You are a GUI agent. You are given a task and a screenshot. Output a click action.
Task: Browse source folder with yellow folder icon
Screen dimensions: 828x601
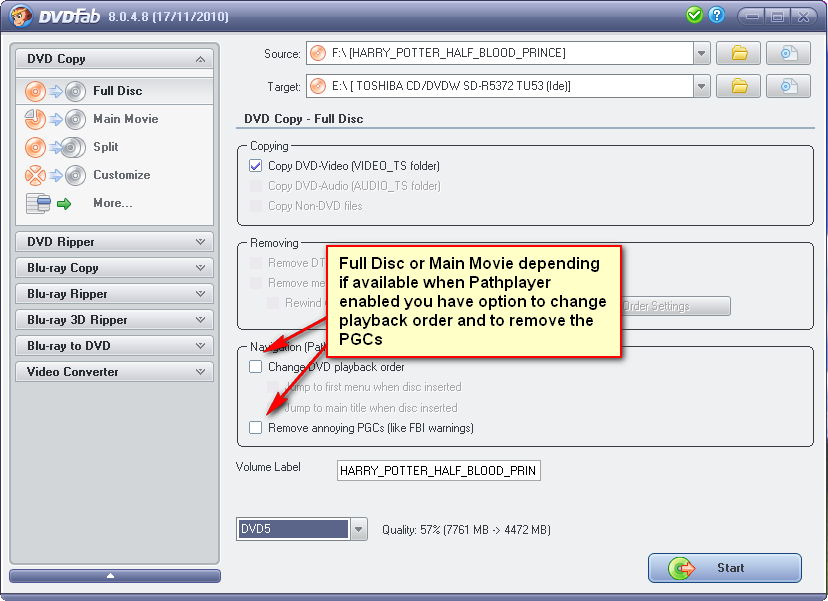[738, 53]
